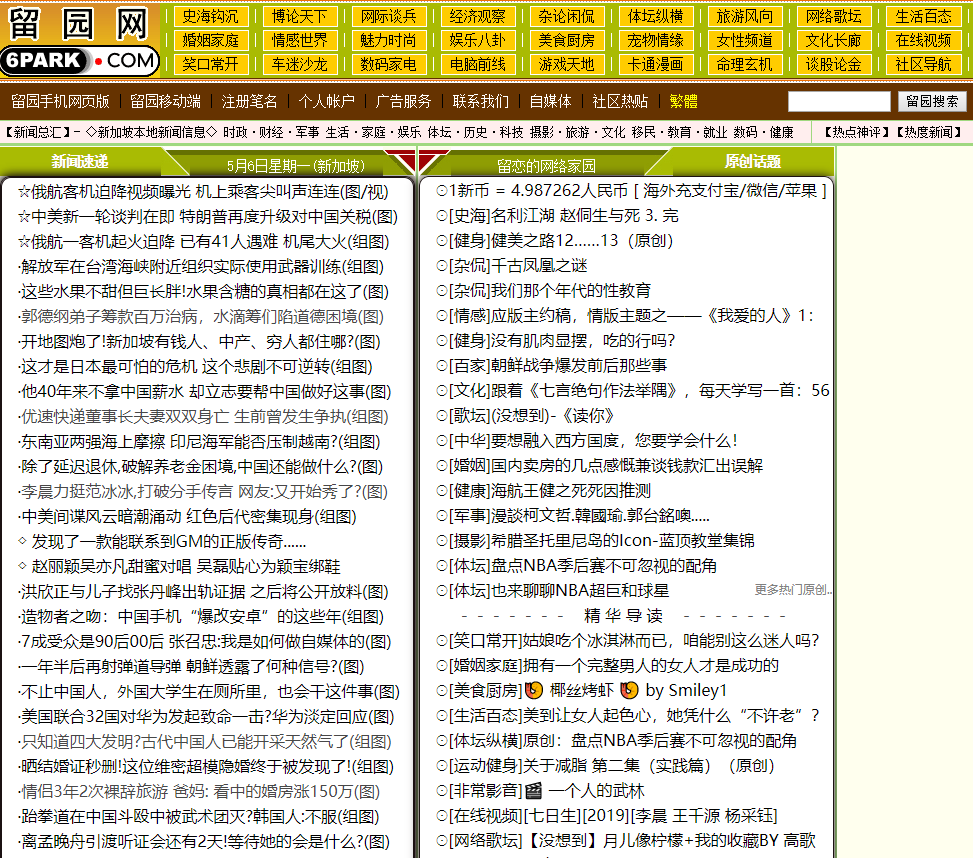
Task: Switch to the 原创话题 tab
Action: coord(752,162)
